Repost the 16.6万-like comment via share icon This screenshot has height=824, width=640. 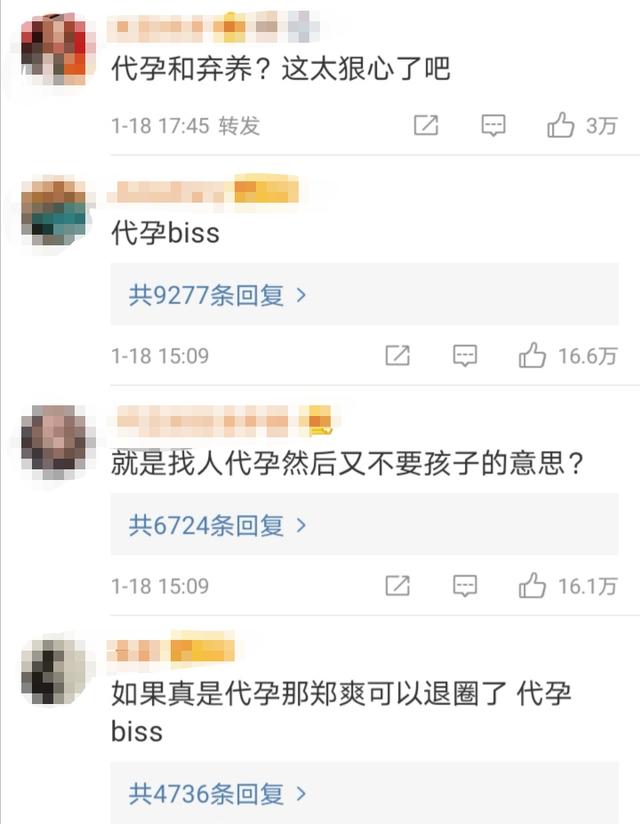(397, 355)
